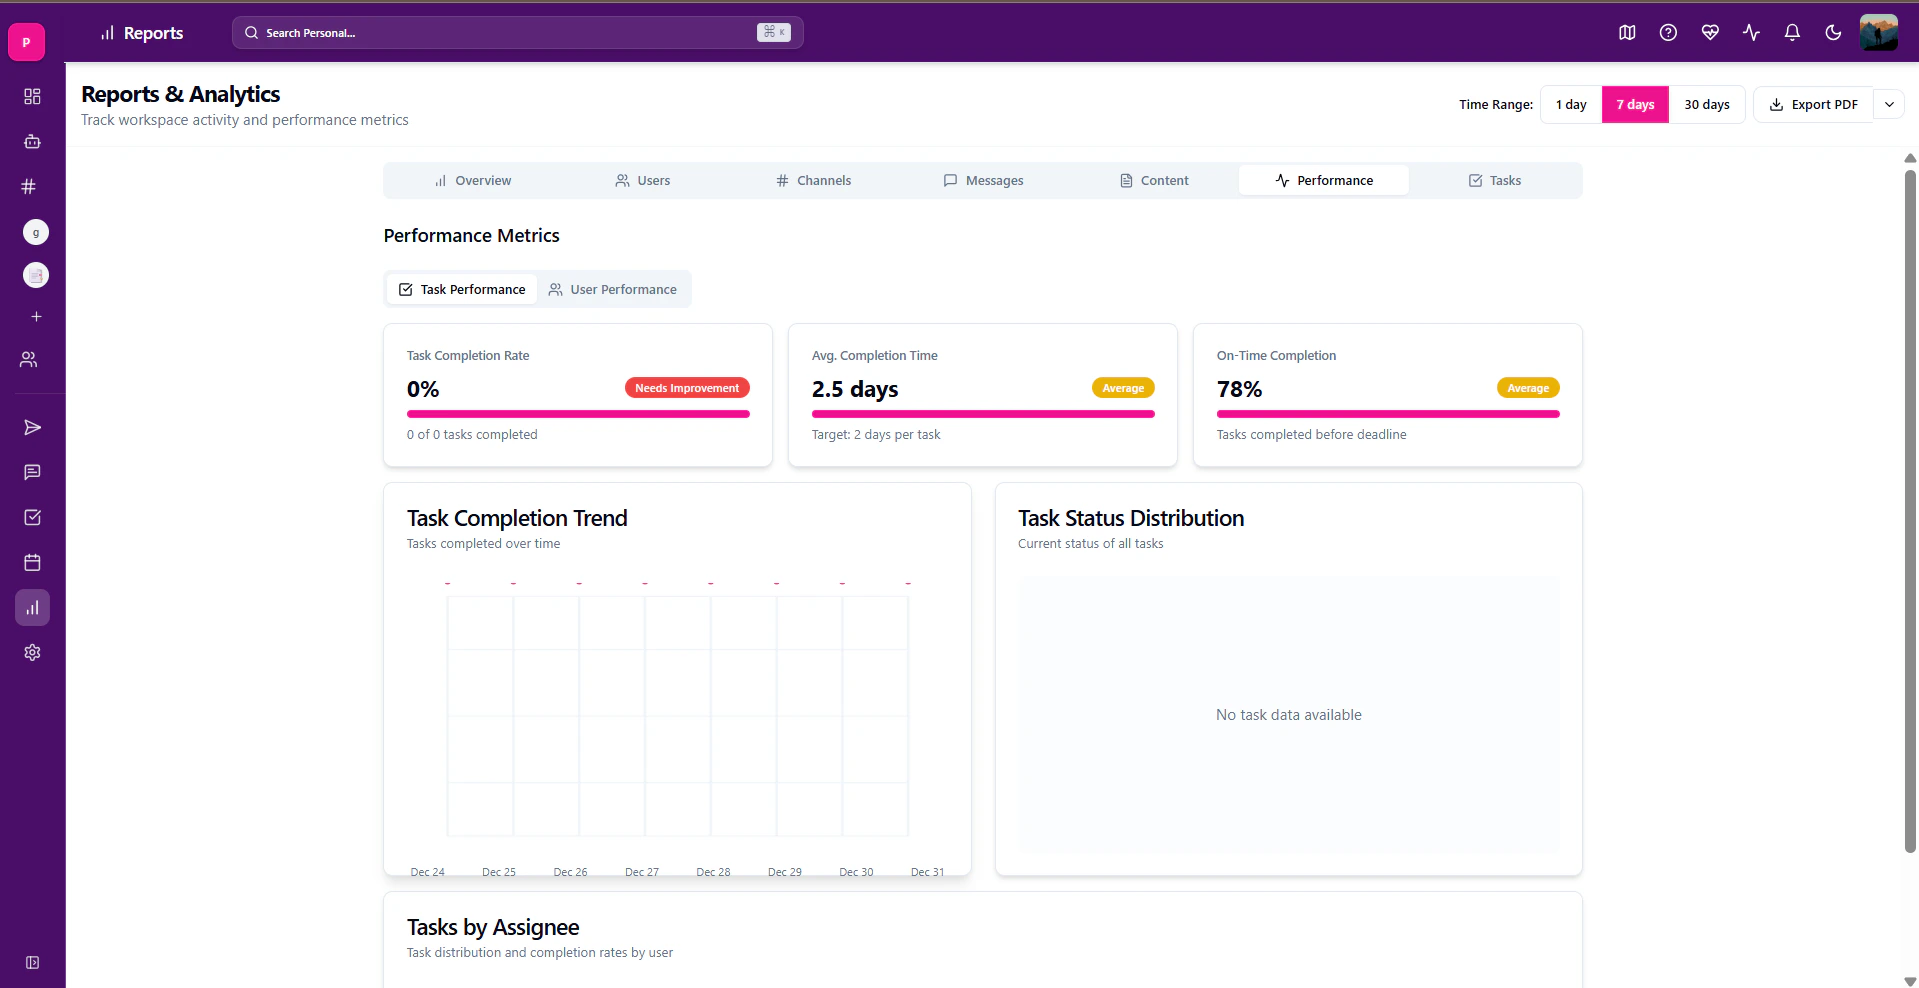
Task: Click the 'Dec 31' axis label on trend chart
Action: coord(927,872)
